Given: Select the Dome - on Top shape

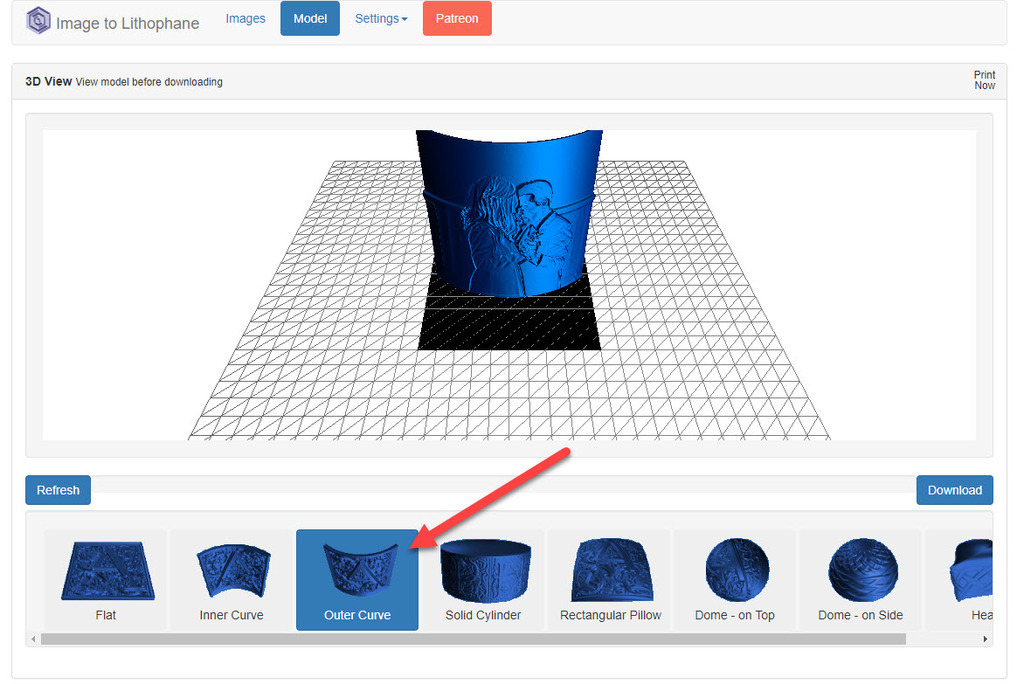Looking at the screenshot, I should coord(735,579).
